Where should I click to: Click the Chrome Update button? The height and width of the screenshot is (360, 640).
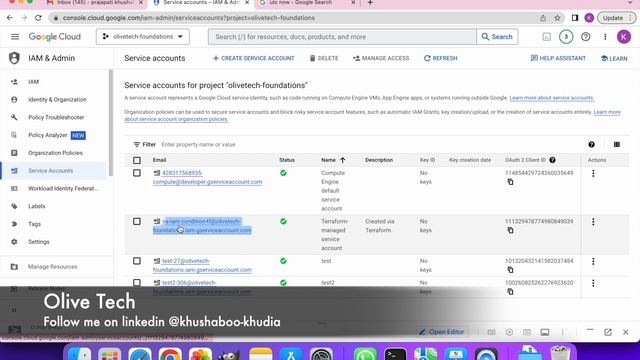(616, 18)
